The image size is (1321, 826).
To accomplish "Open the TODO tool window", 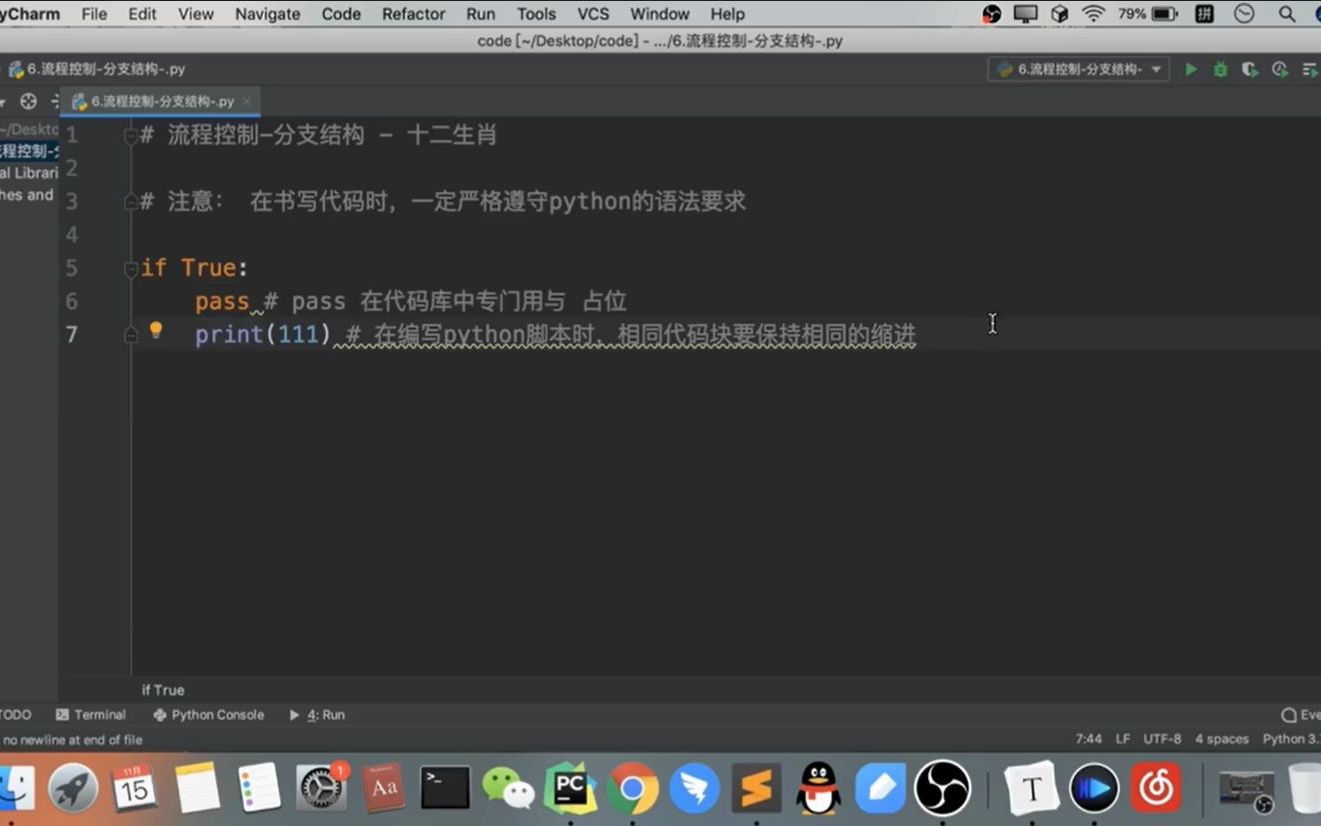I will [15, 714].
